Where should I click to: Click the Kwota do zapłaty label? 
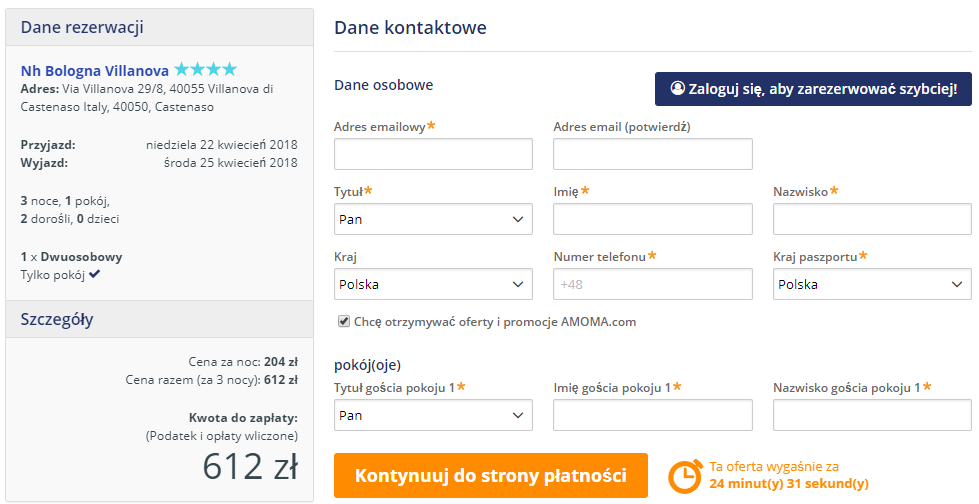[x=243, y=418]
